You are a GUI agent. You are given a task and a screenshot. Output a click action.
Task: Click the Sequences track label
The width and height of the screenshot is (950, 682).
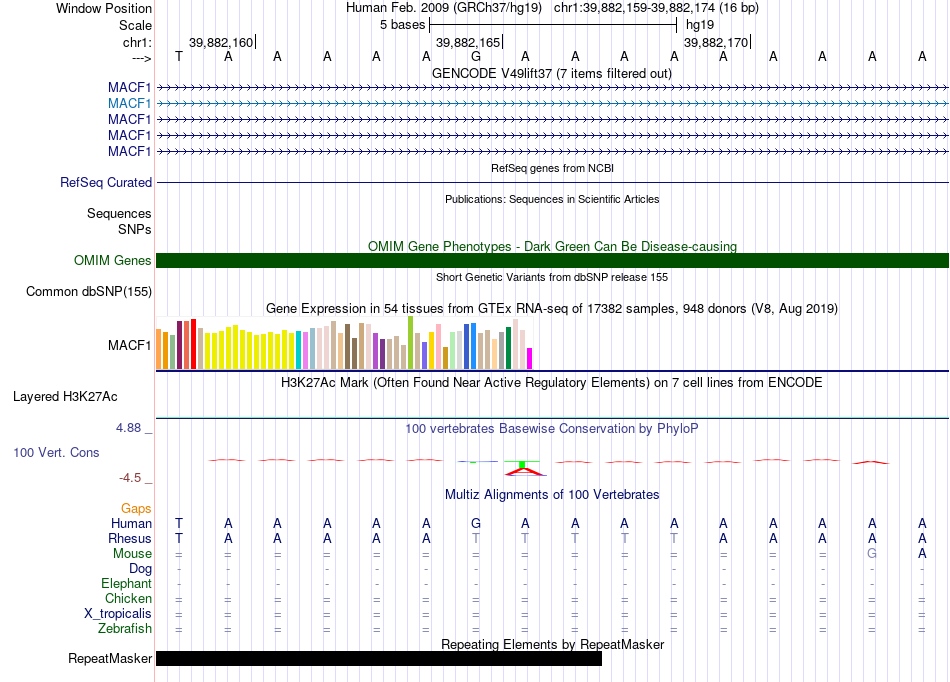tap(119, 213)
